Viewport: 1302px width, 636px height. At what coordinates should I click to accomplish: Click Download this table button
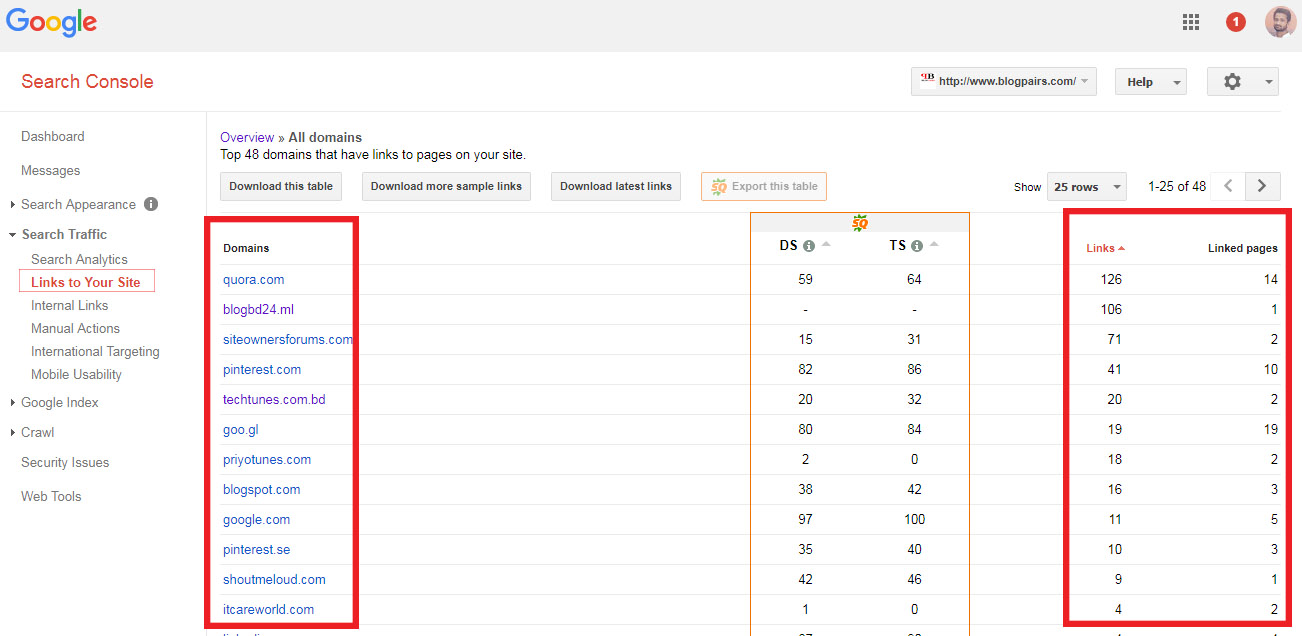coord(281,186)
